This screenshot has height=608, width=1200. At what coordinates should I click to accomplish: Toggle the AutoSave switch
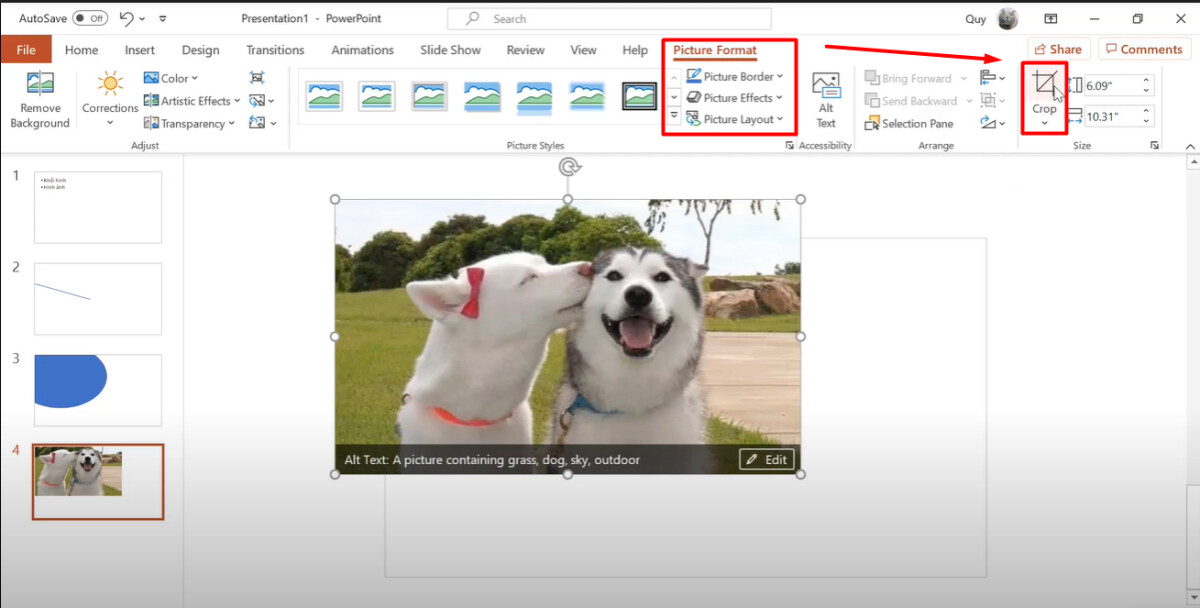[91, 18]
